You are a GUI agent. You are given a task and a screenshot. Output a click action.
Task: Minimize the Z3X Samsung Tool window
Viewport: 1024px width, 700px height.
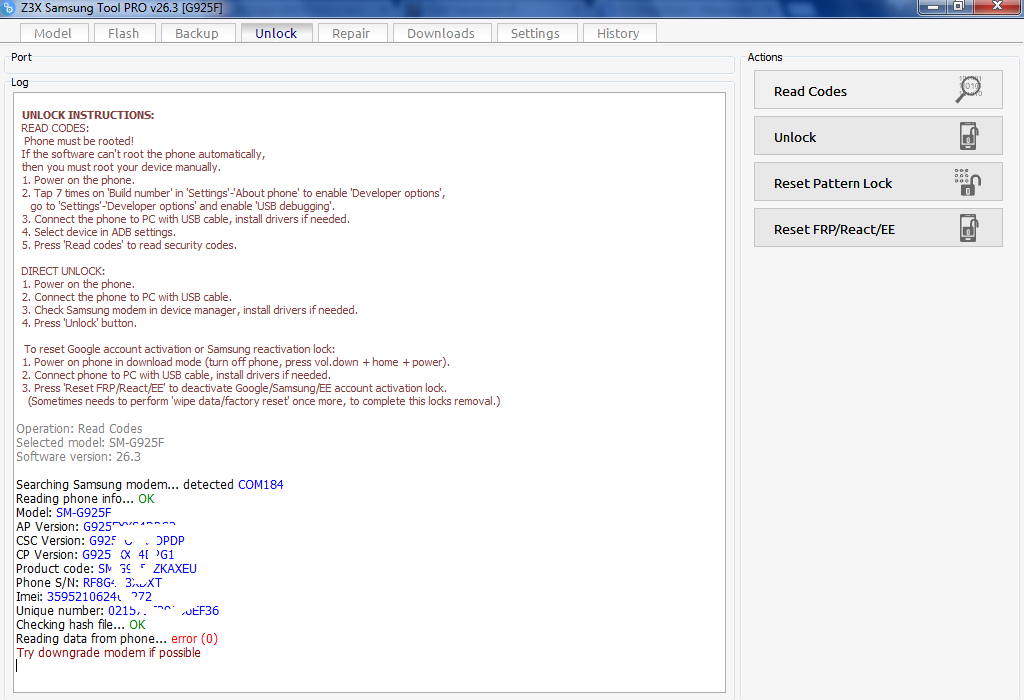933,6
